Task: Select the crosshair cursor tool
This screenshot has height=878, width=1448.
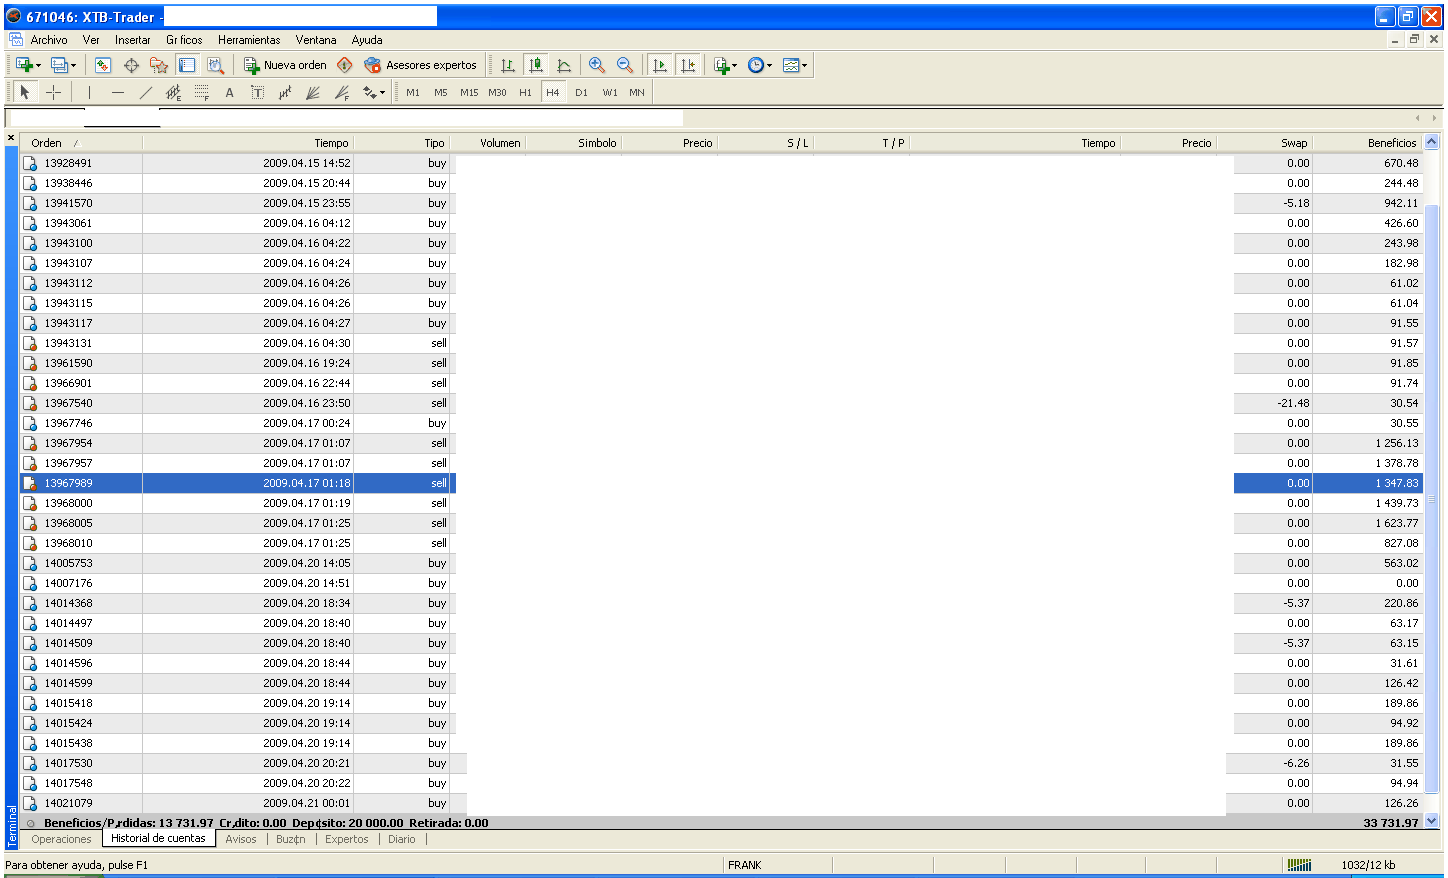Action: pos(54,92)
